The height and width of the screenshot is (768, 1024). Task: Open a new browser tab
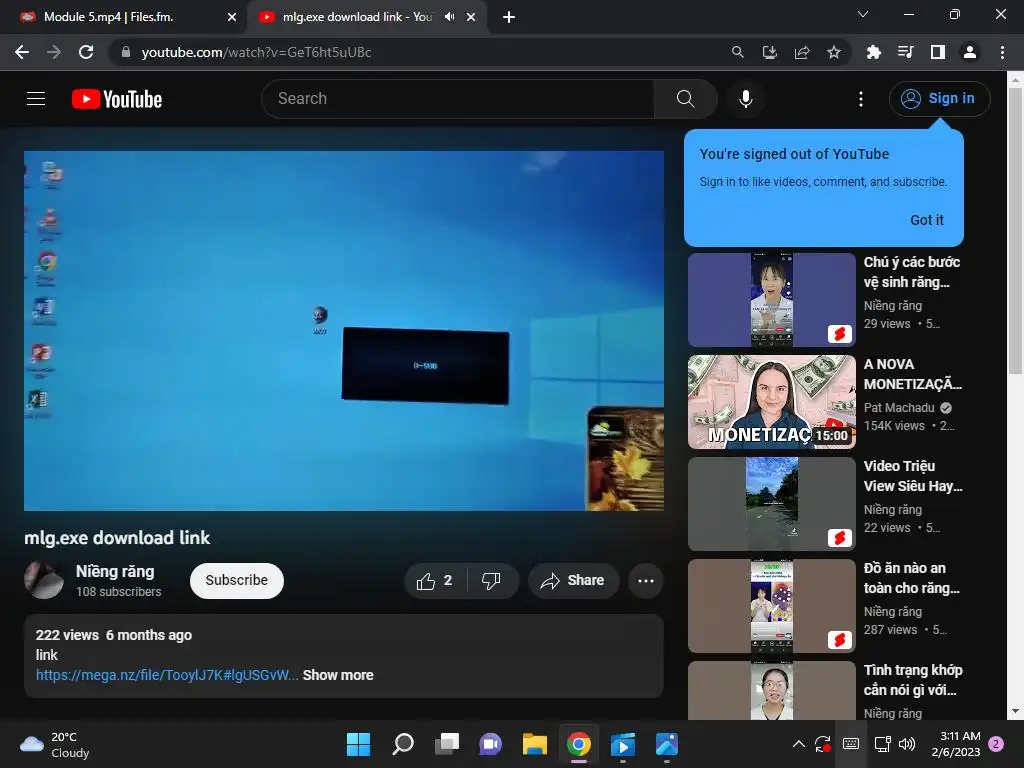point(509,17)
